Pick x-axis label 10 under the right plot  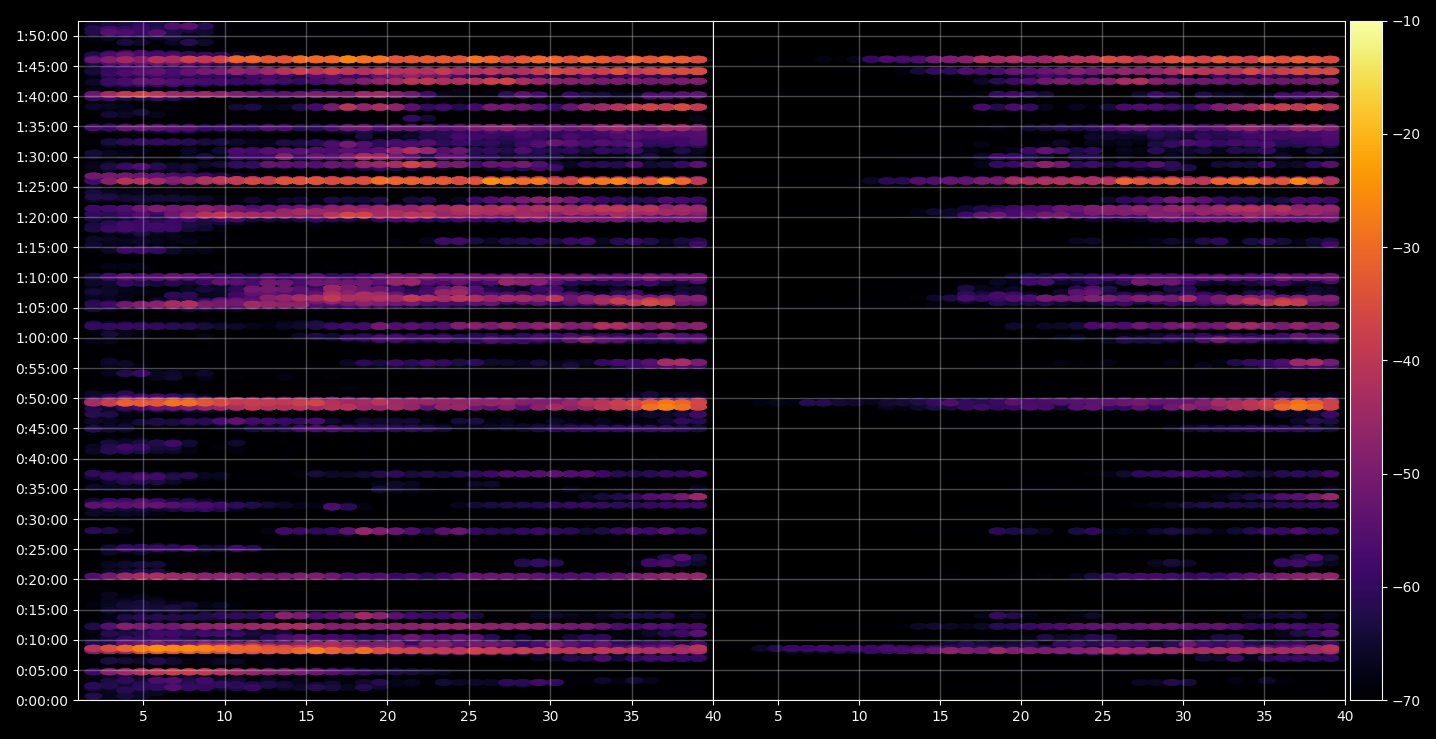point(859,716)
